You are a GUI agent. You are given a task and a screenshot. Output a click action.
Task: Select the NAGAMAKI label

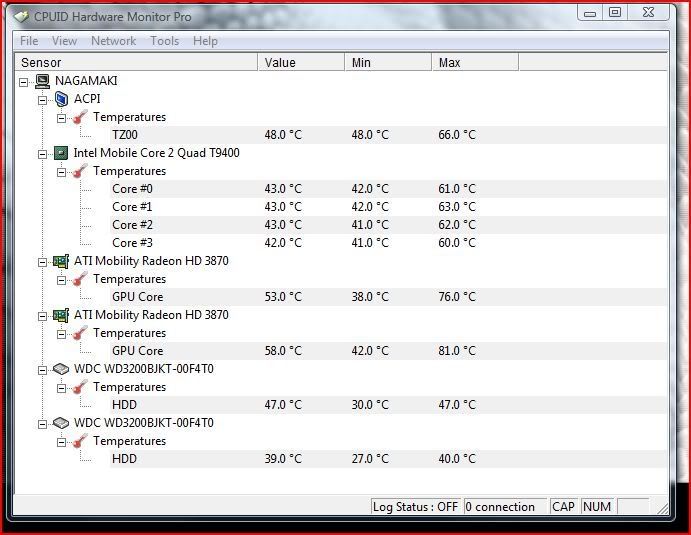point(86,81)
